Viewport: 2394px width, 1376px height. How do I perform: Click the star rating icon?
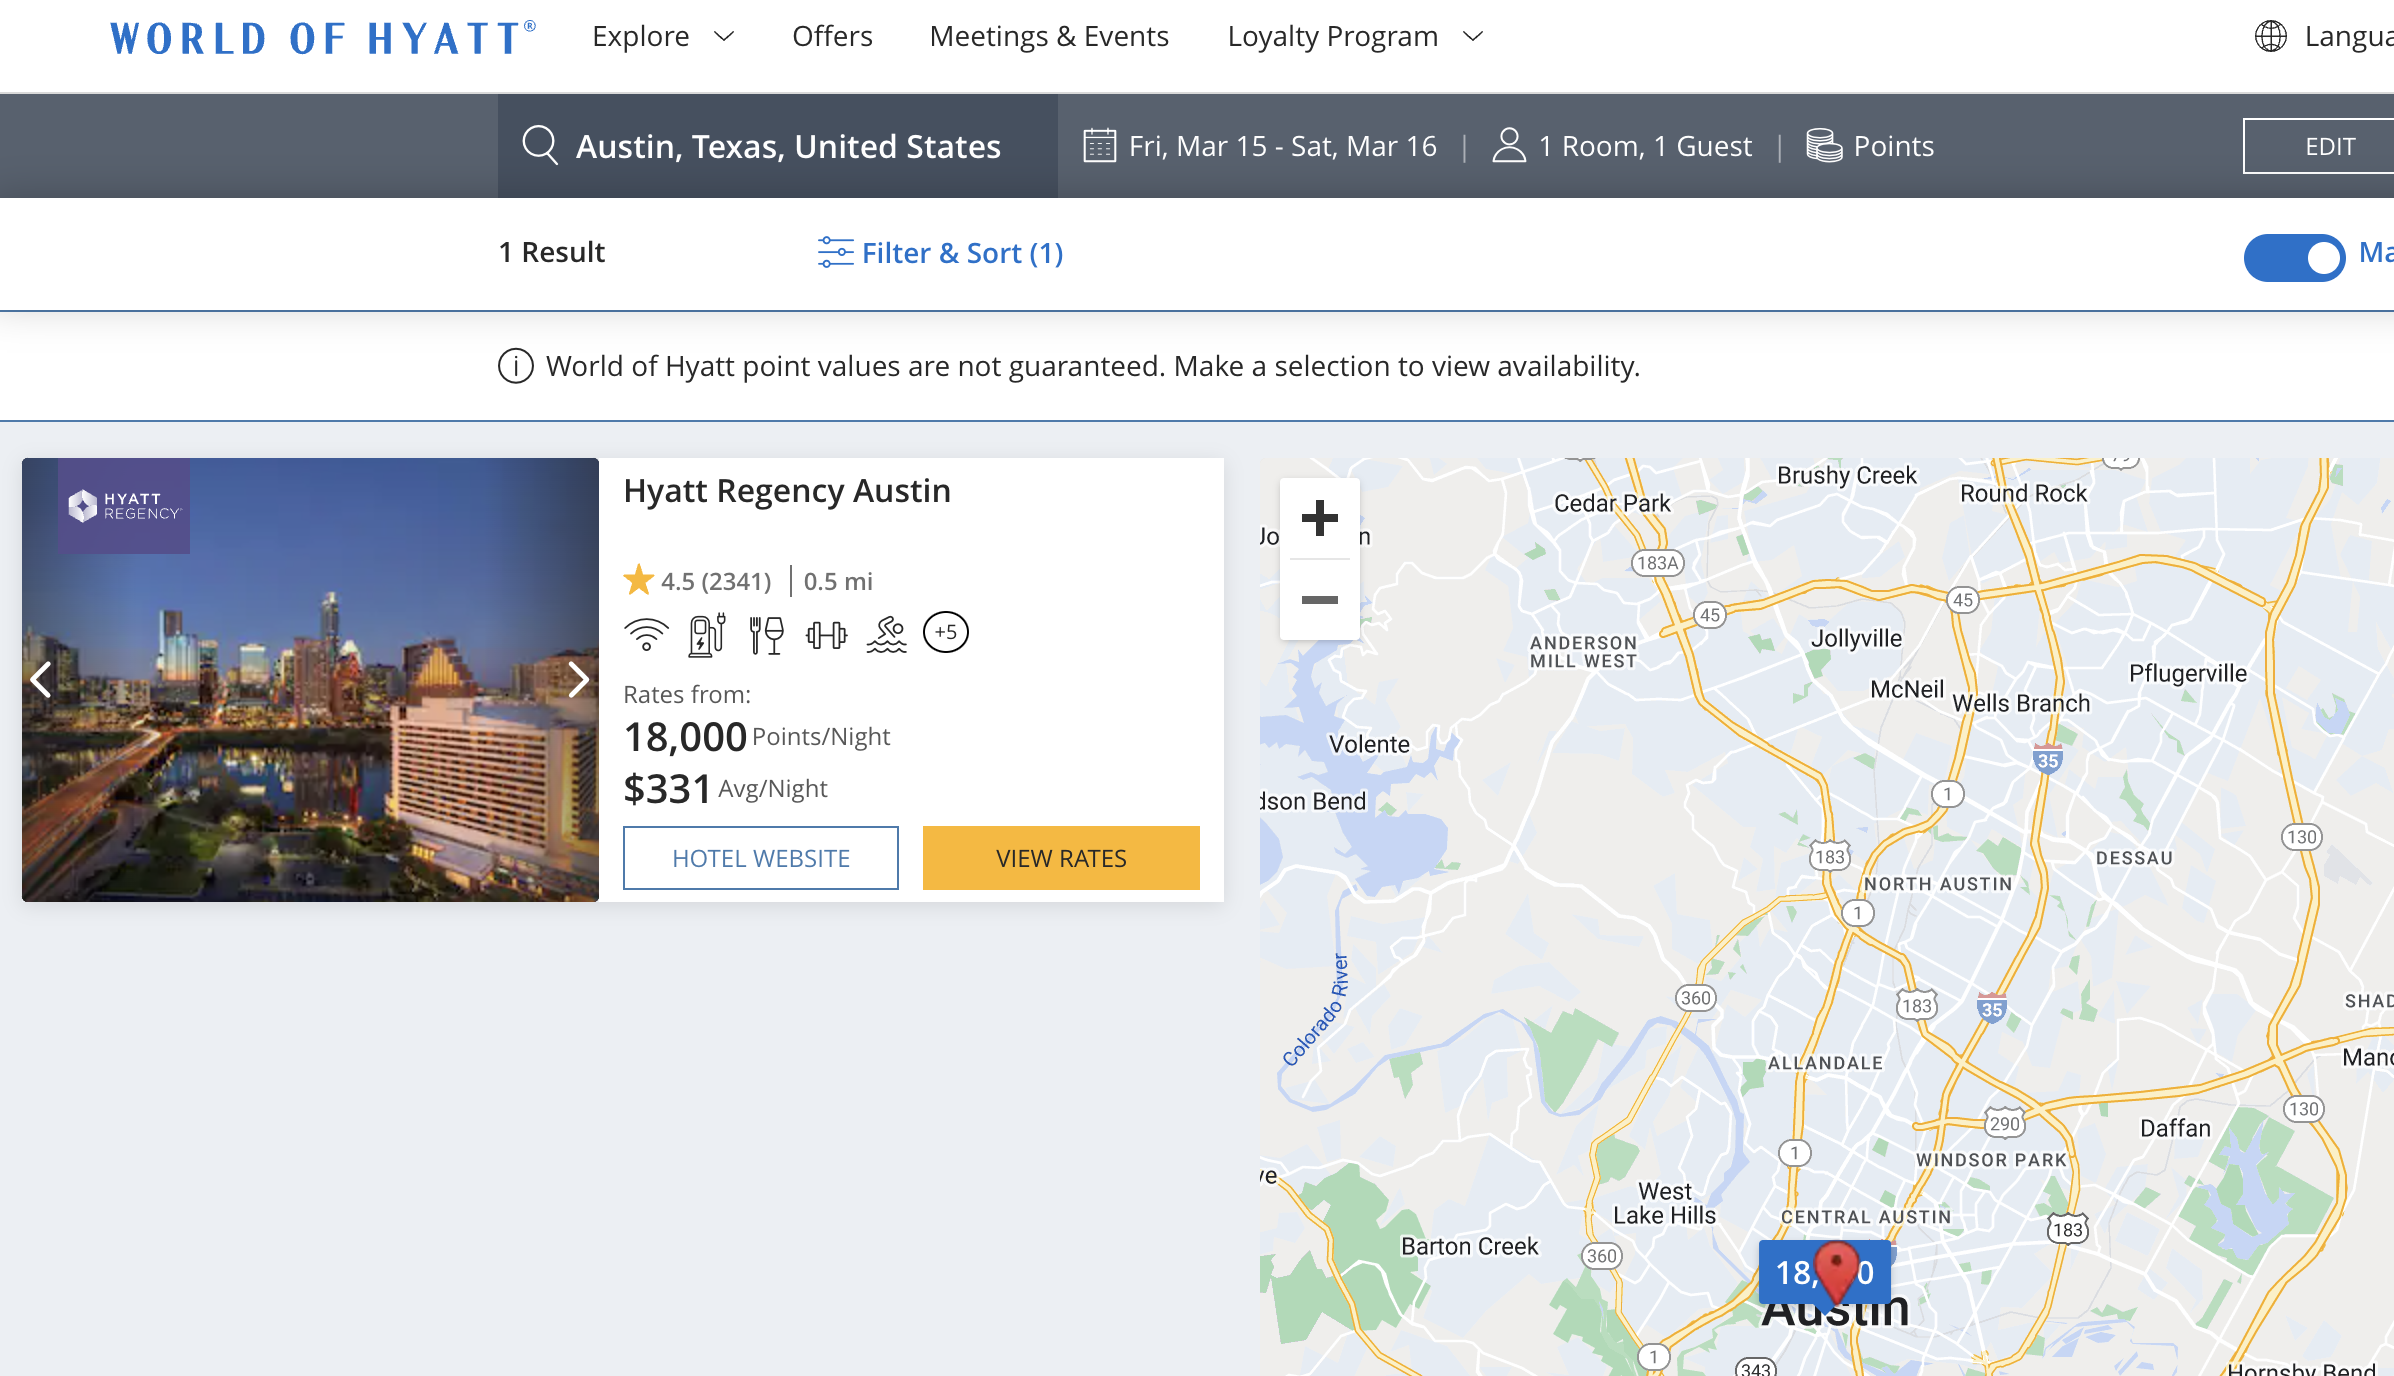[x=638, y=580]
